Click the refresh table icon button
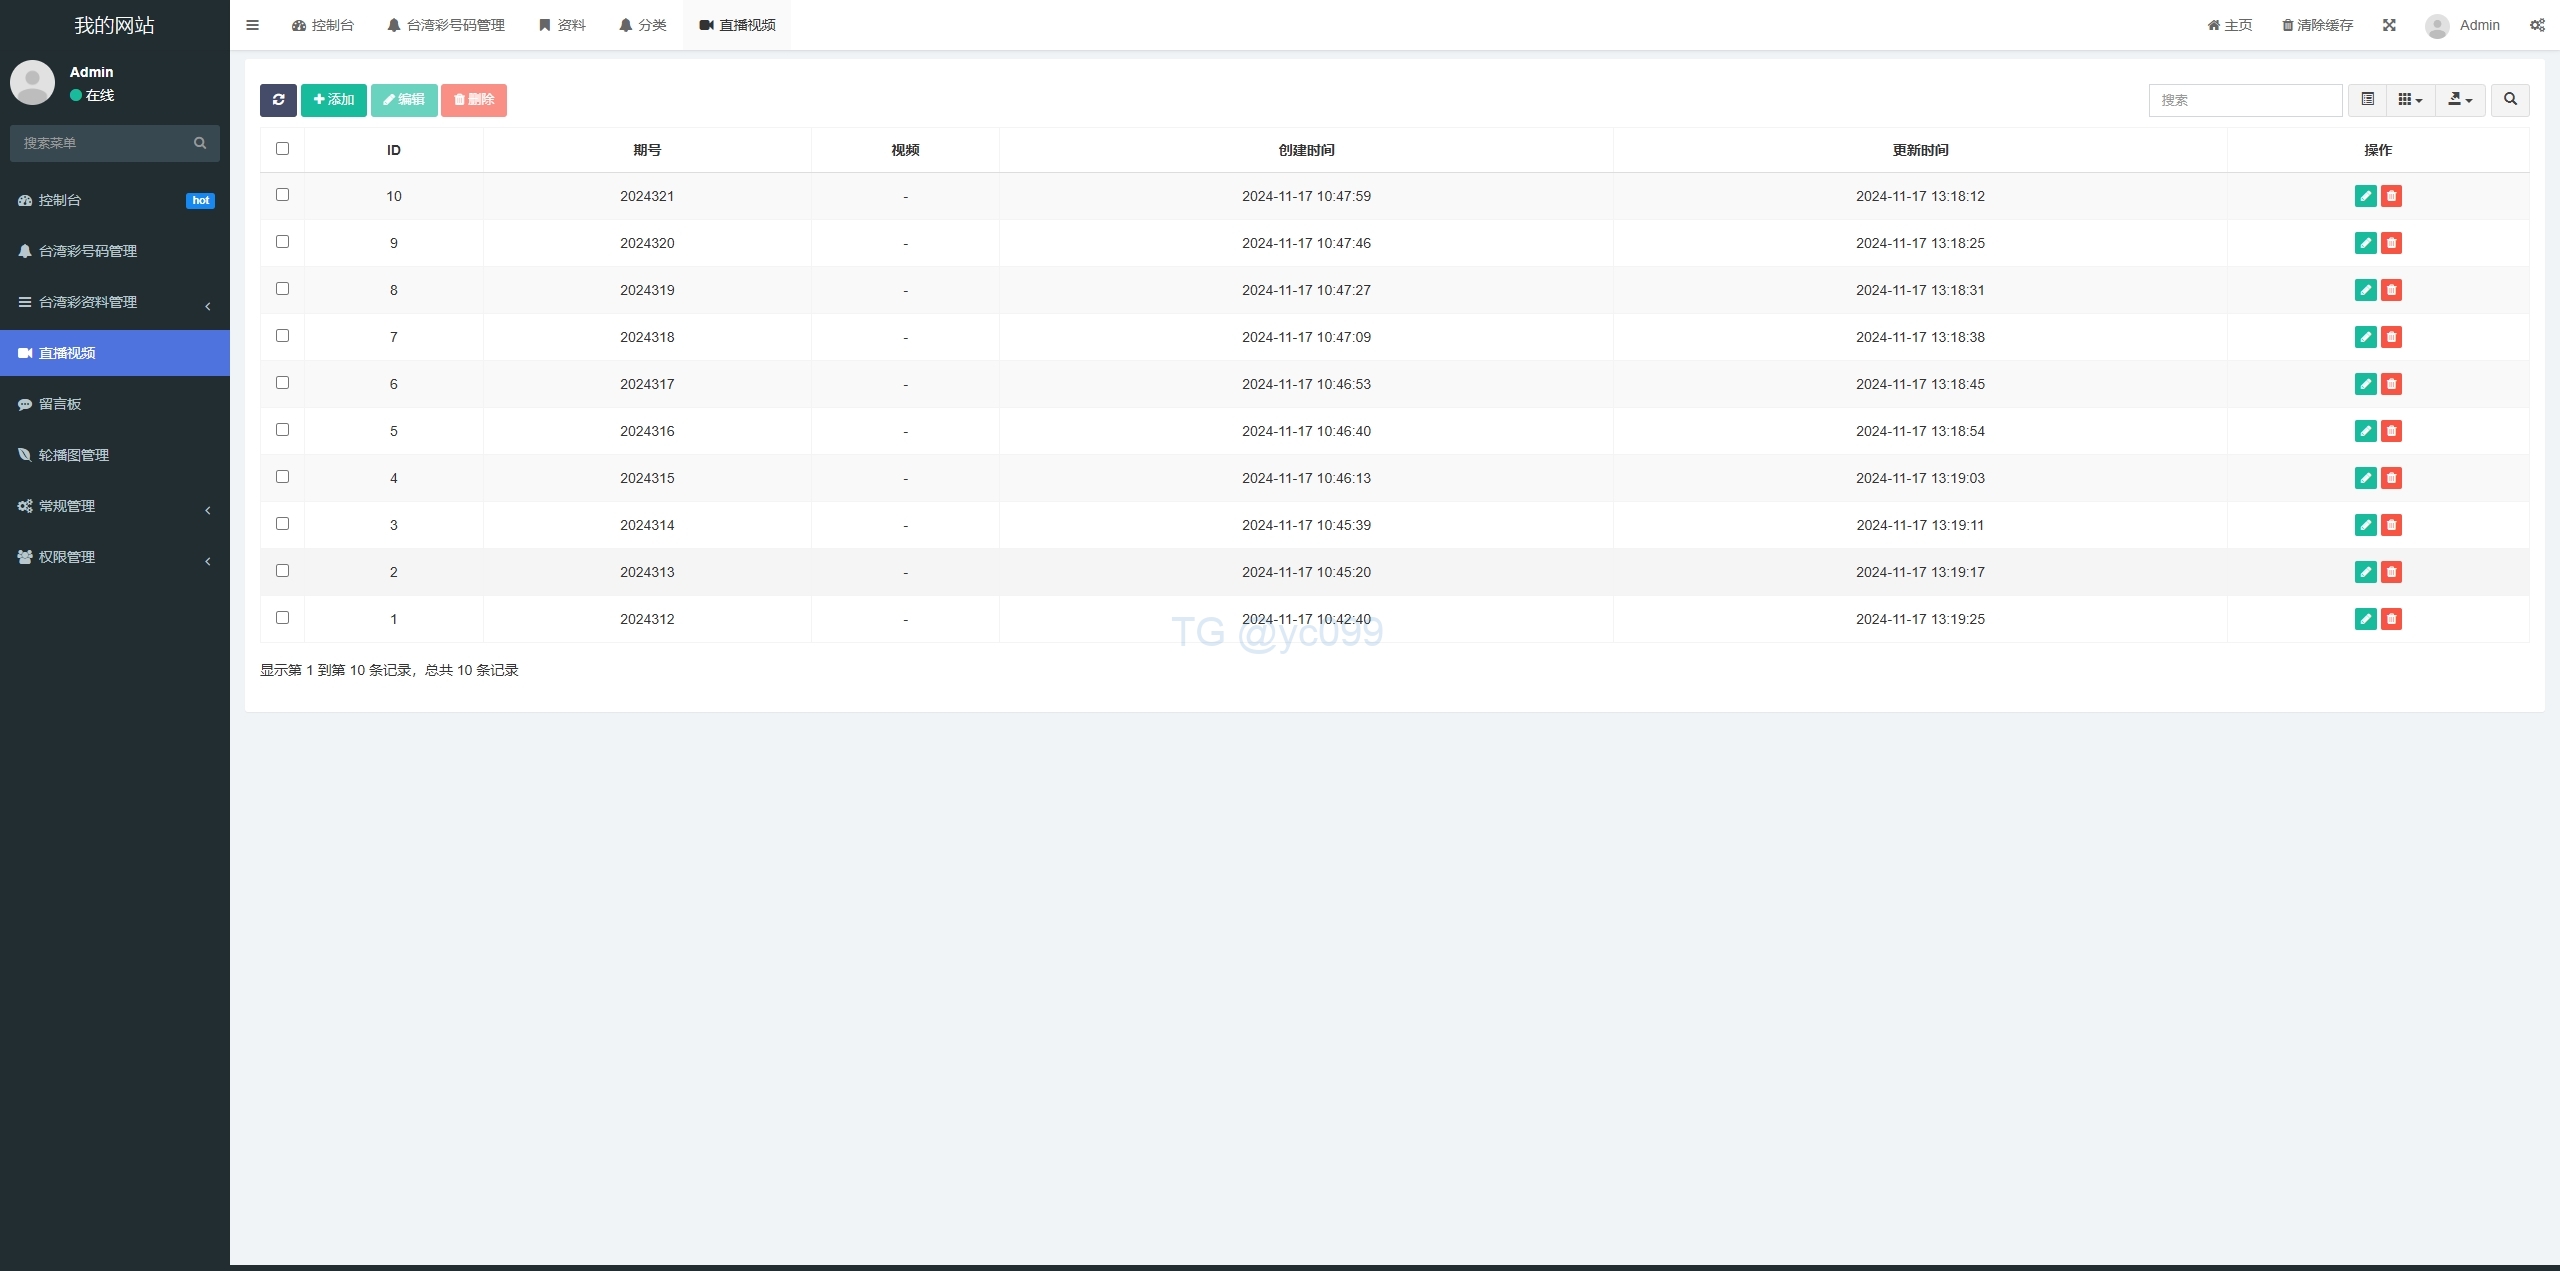 278,100
